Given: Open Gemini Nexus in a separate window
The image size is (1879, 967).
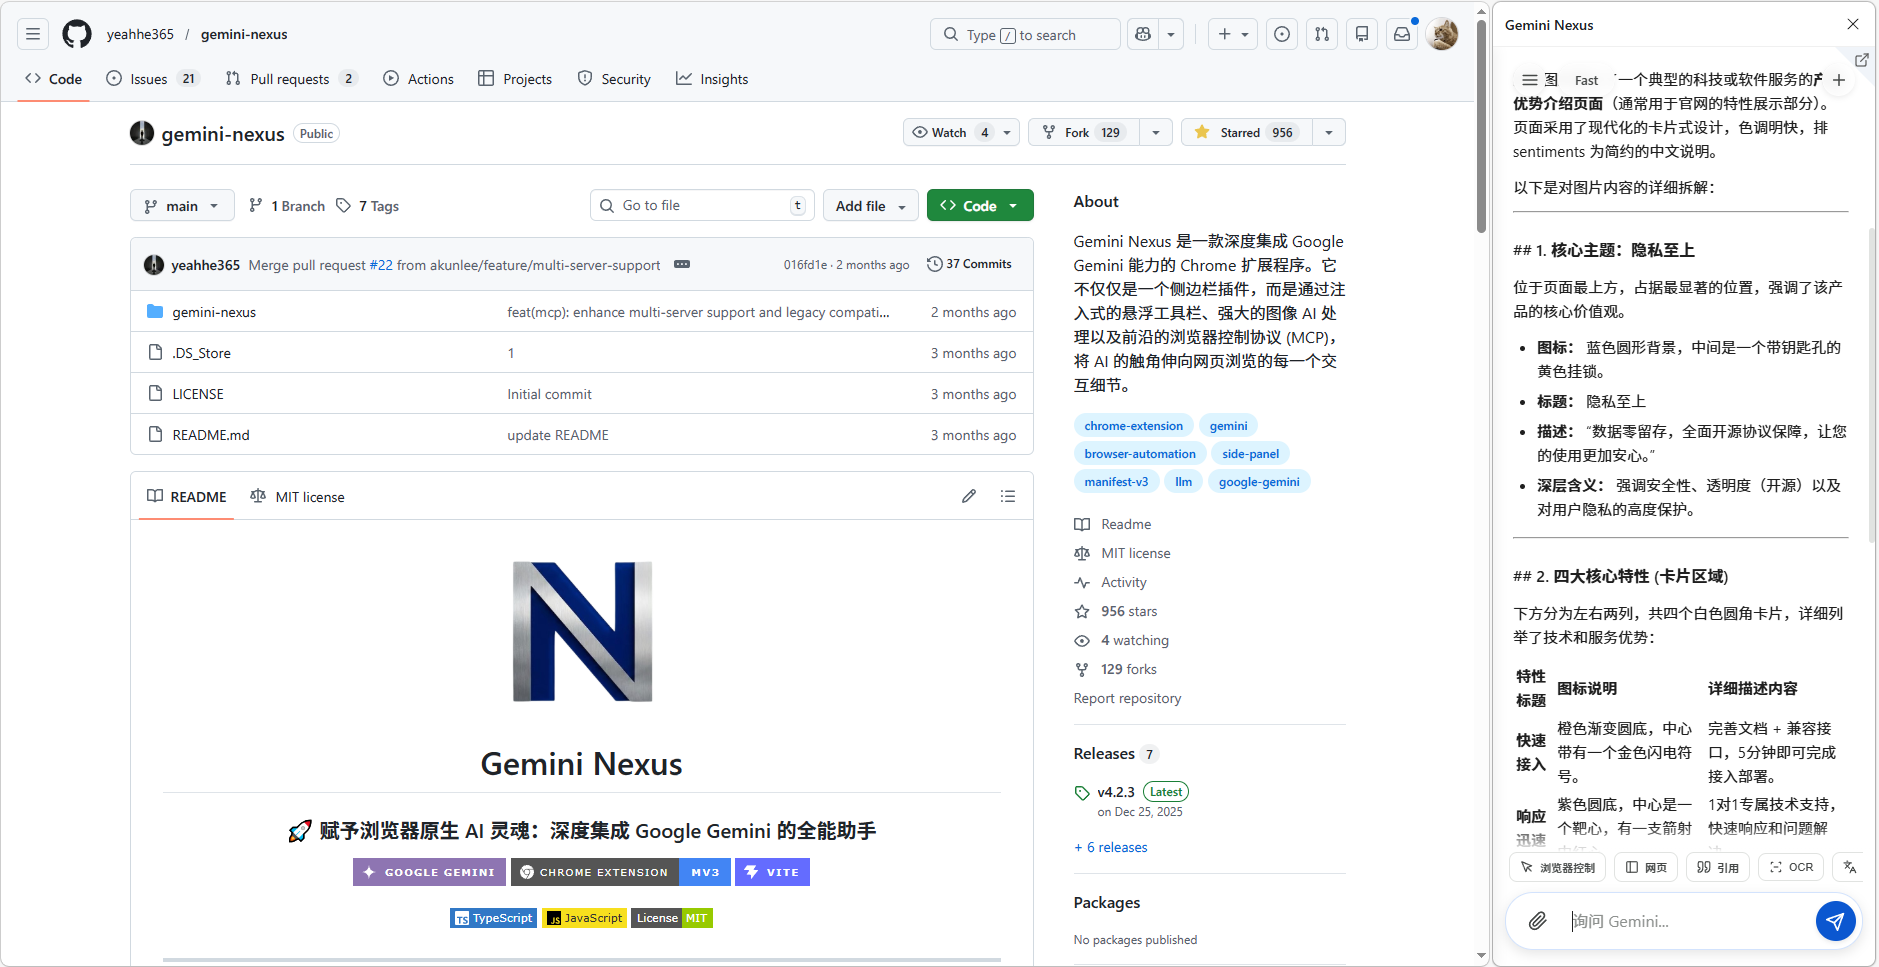Looking at the screenshot, I should click(x=1862, y=60).
